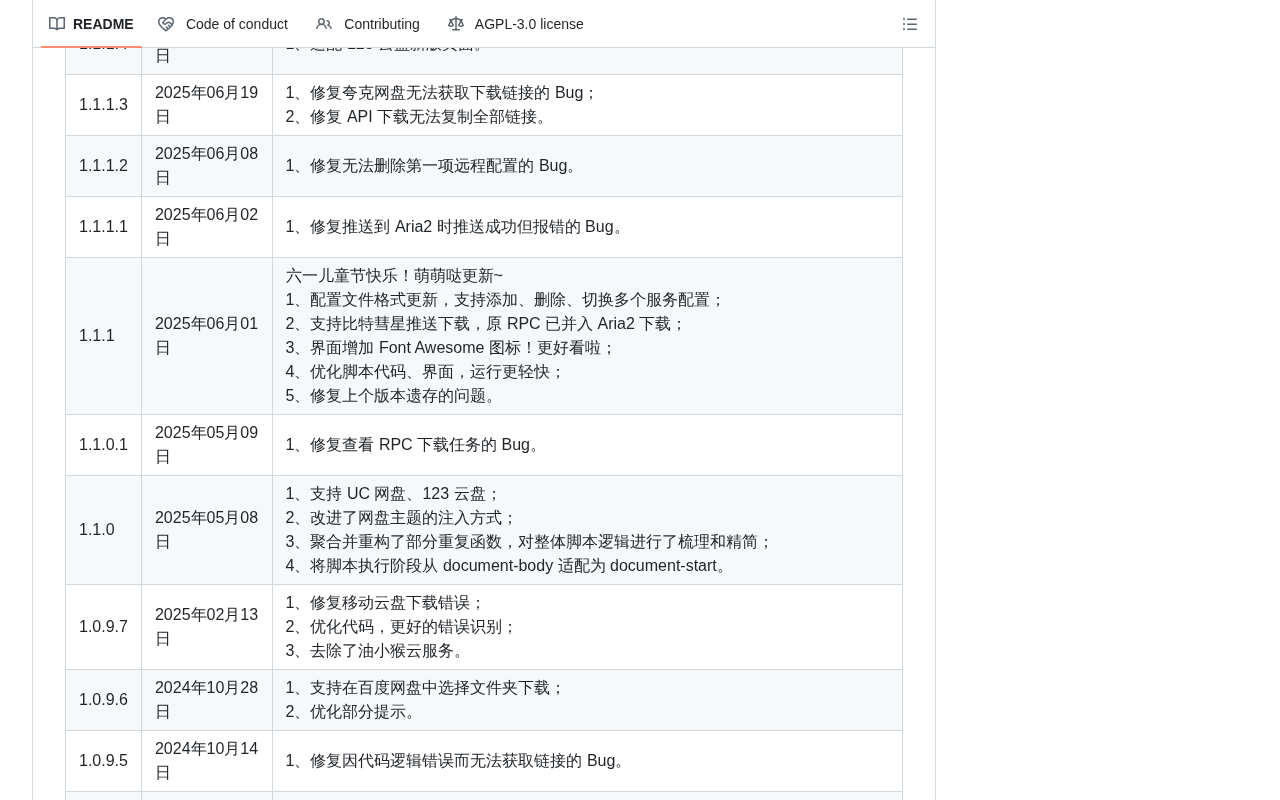The width and height of the screenshot is (1280, 800).
Task: Open the outline table of contents icon
Action: (x=910, y=24)
